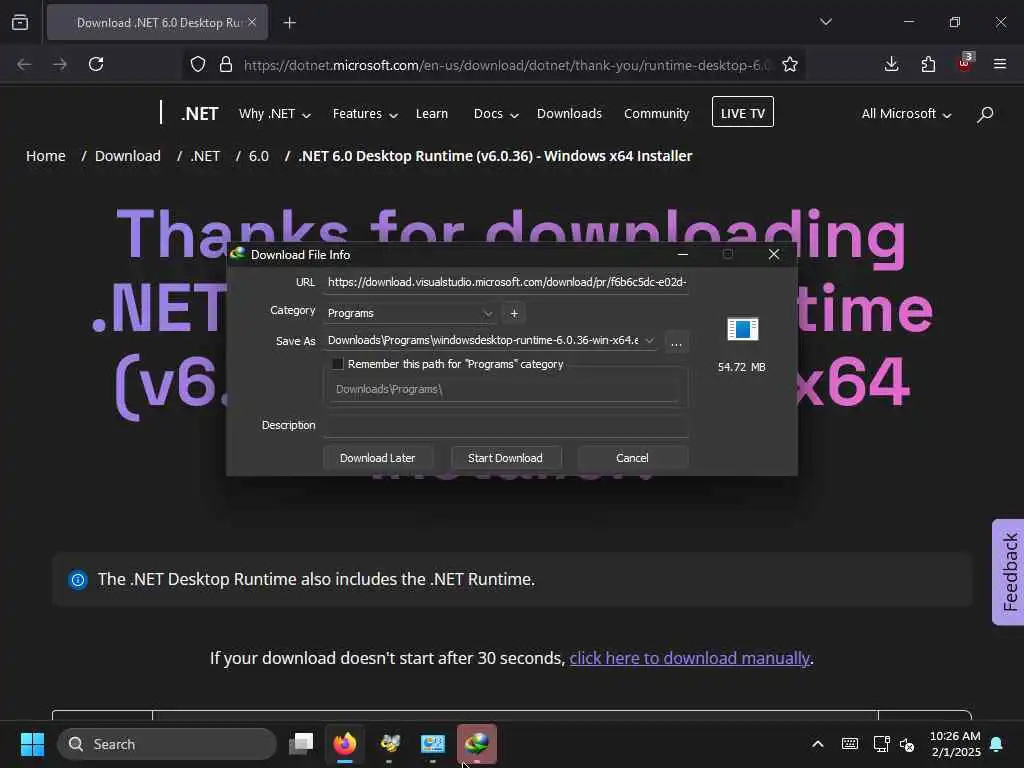Open Firefox downloads panel
This screenshot has width=1024, height=768.
coord(891,64)
